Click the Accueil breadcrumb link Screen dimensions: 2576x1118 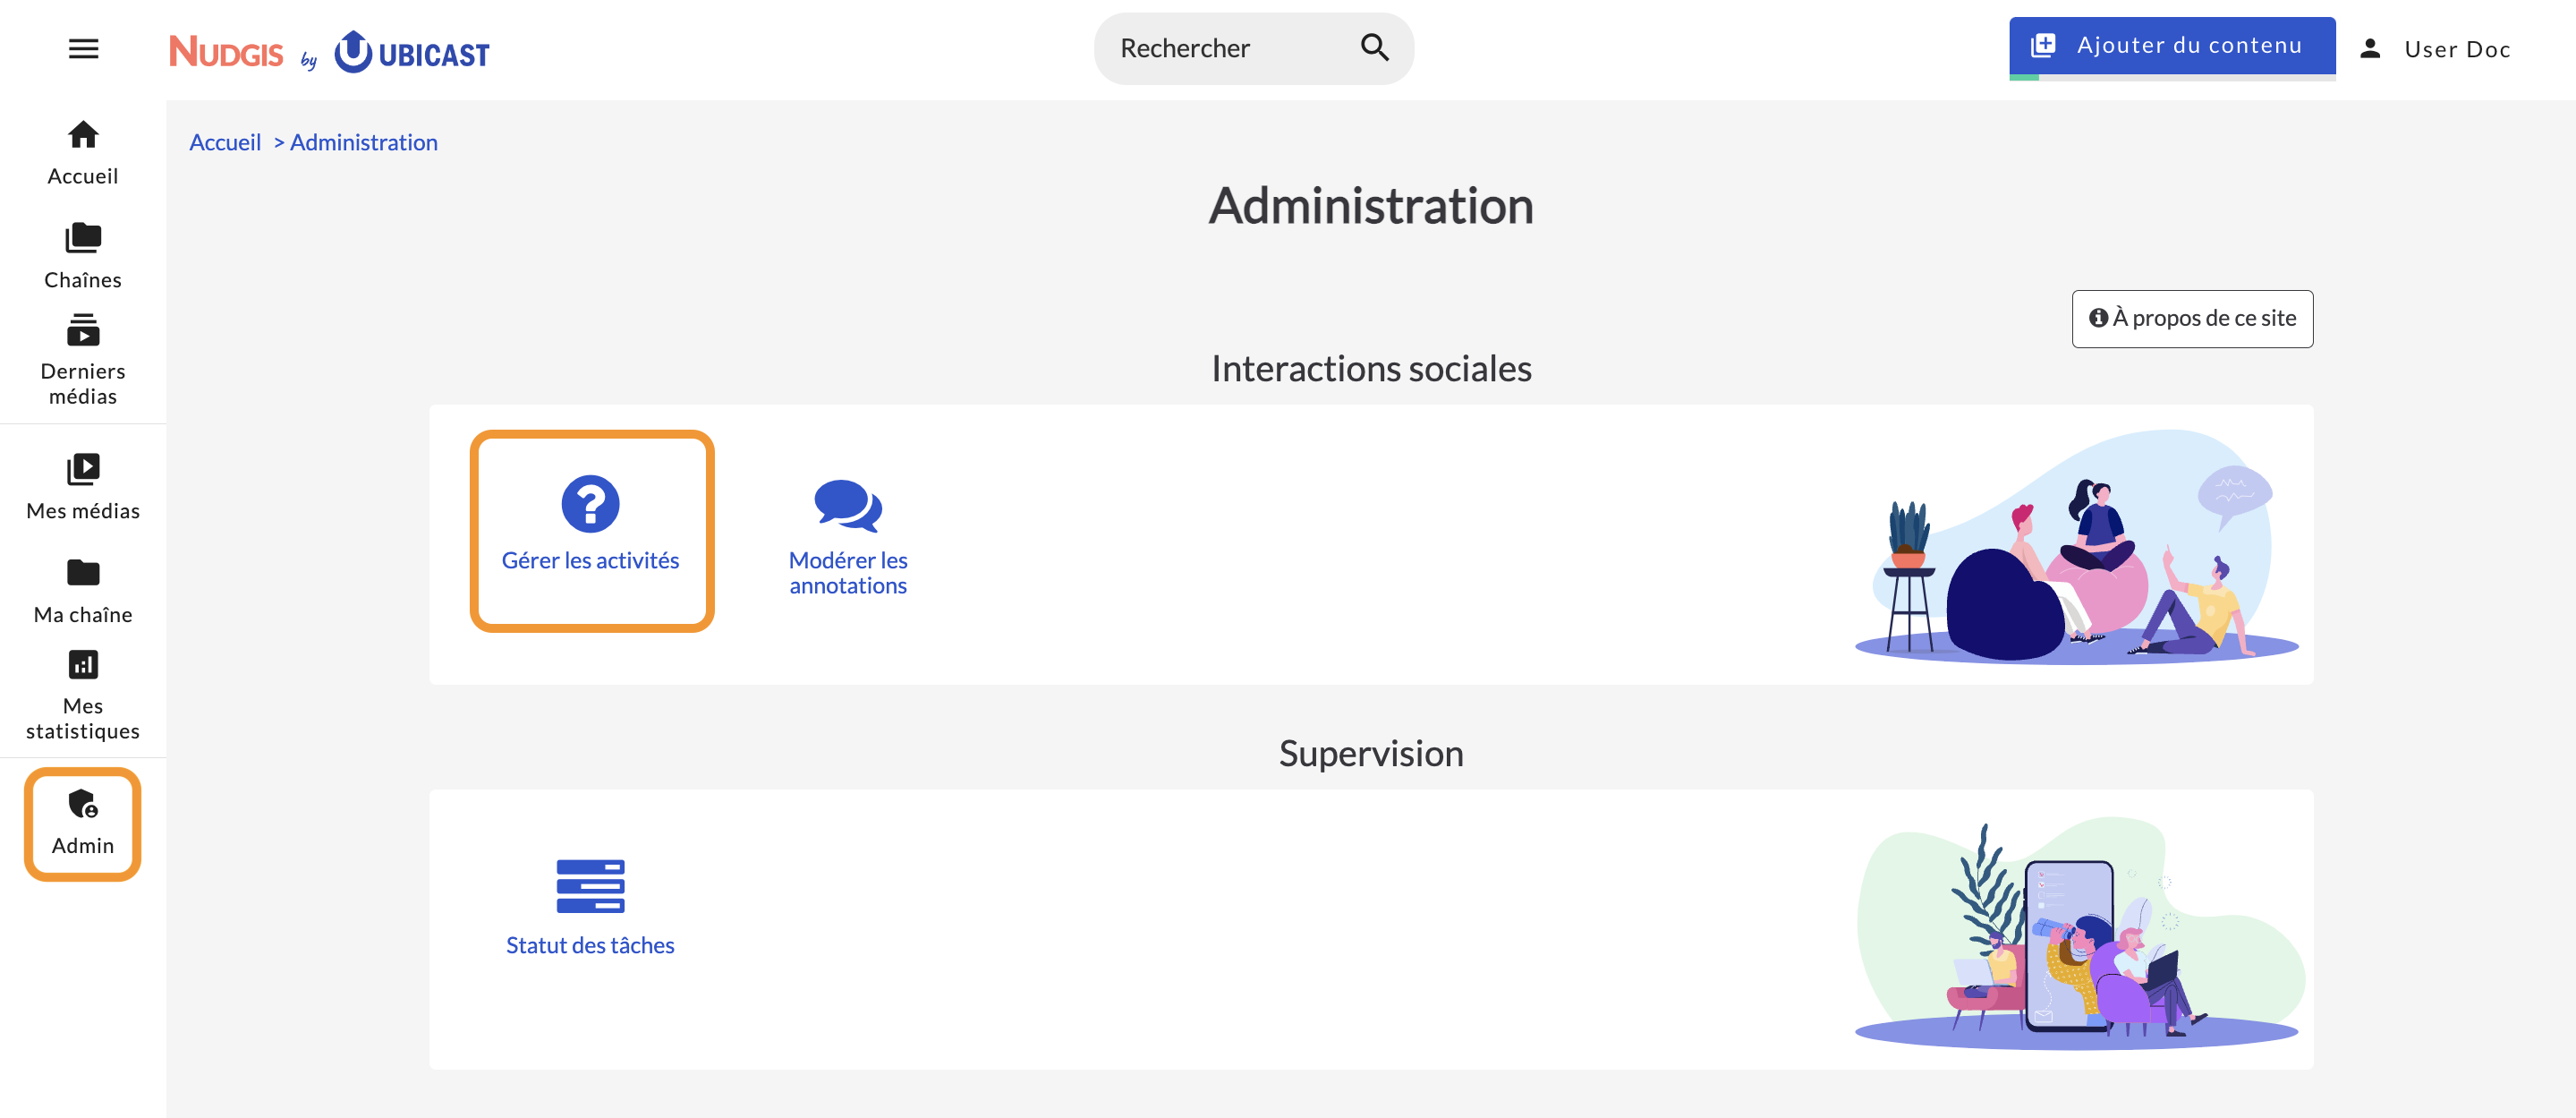[x=225, y=142]
